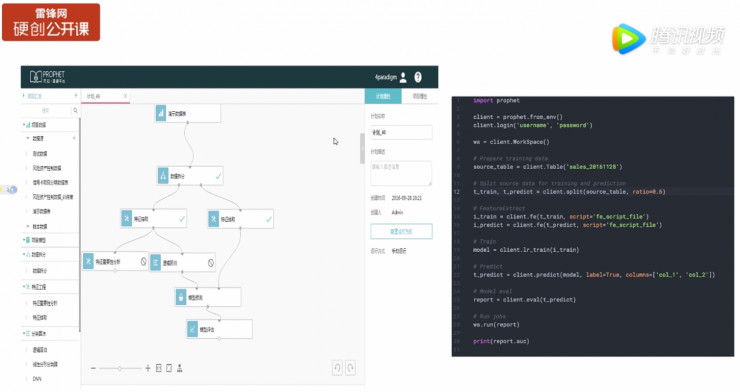Click the "Admin" creator value
The image size is (740, 392).
(397, 212)
